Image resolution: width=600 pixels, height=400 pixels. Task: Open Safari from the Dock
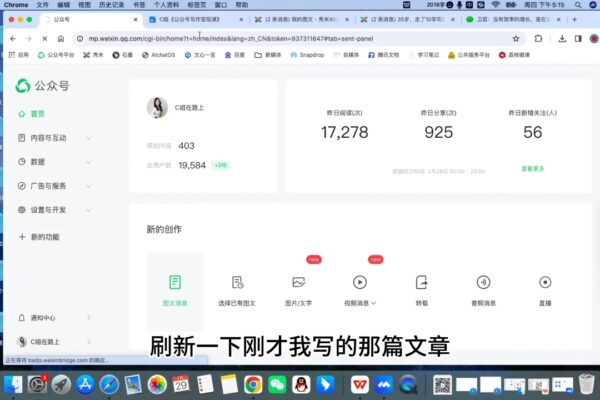[x=109, y=385]
